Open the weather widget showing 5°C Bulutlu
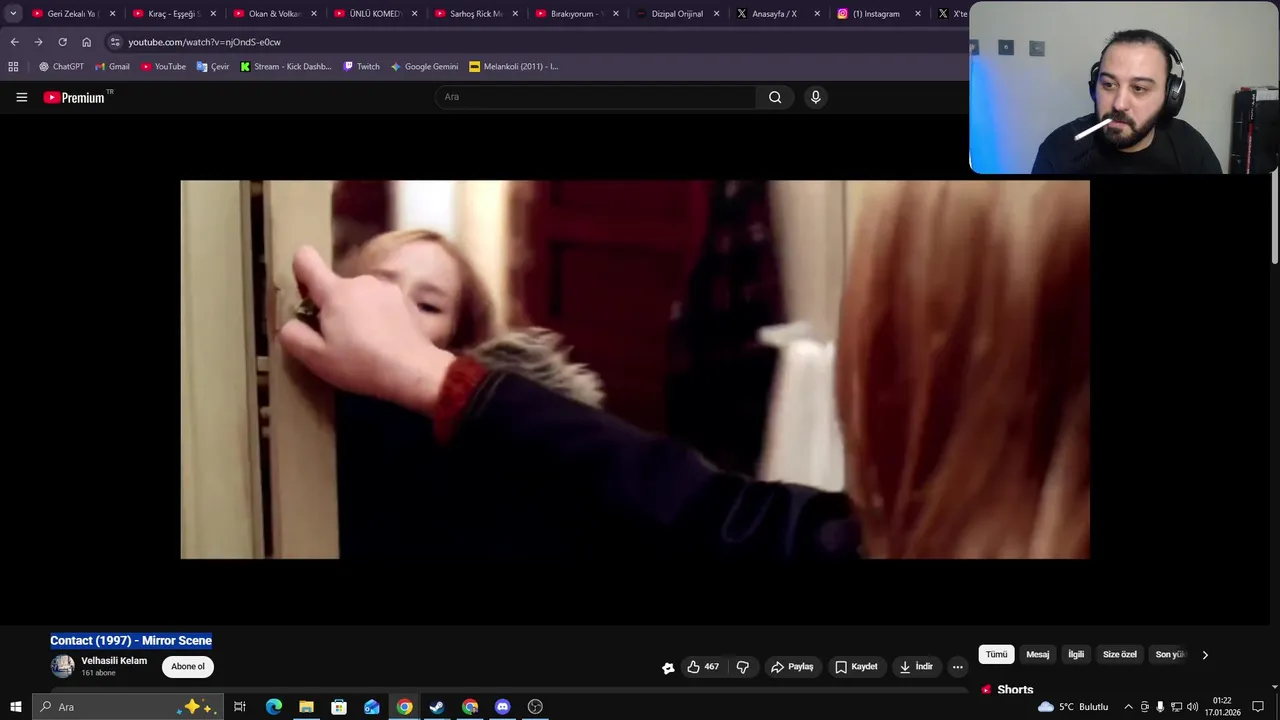 pyautogui.click(x=1073, y=707)
